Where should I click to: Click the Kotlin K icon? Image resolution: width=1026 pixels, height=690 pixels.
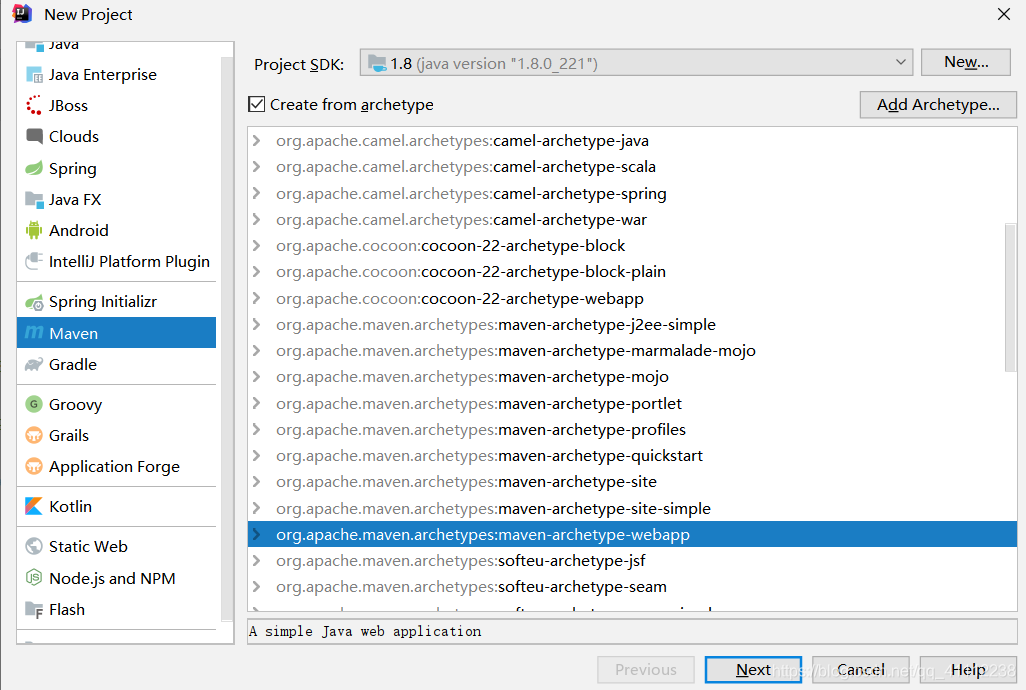click(34, 506)
